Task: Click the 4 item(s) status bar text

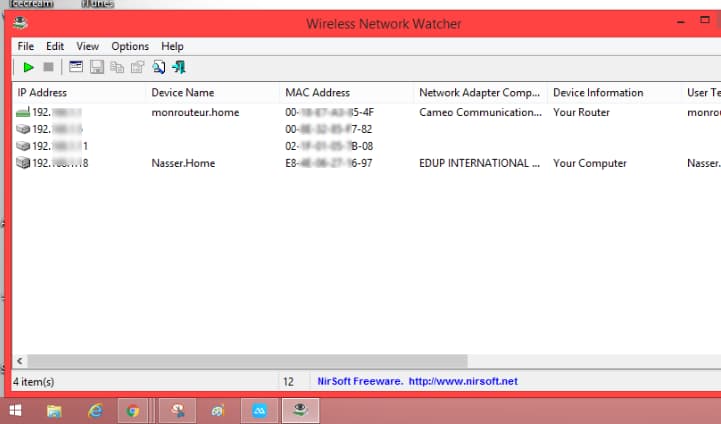Action: (34, 382)
